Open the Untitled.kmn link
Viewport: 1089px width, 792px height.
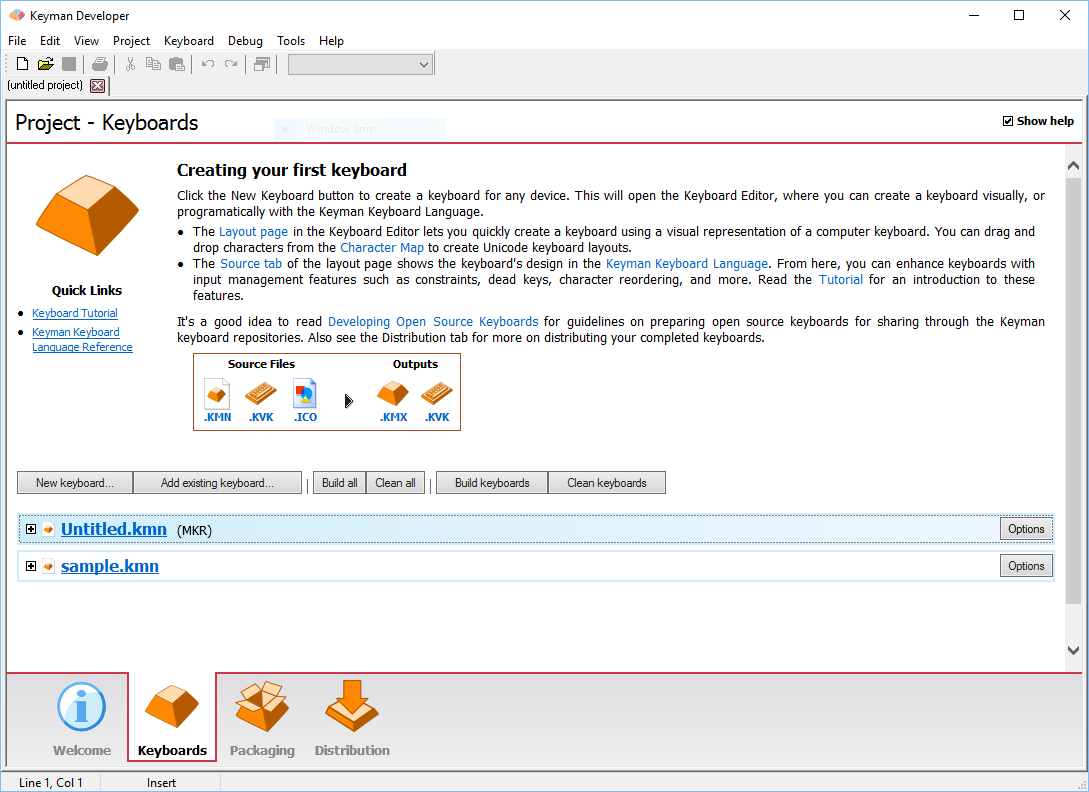(x=114, y=529)
